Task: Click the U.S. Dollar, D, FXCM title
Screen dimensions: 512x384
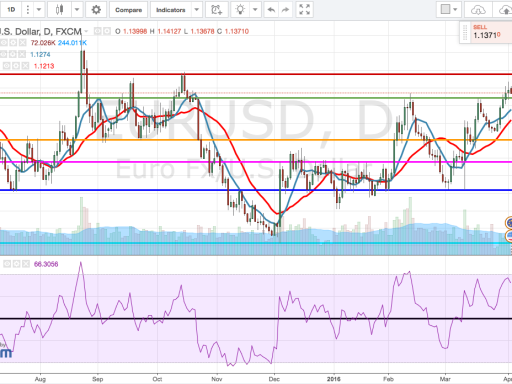Action: click(x=40, y=31)
